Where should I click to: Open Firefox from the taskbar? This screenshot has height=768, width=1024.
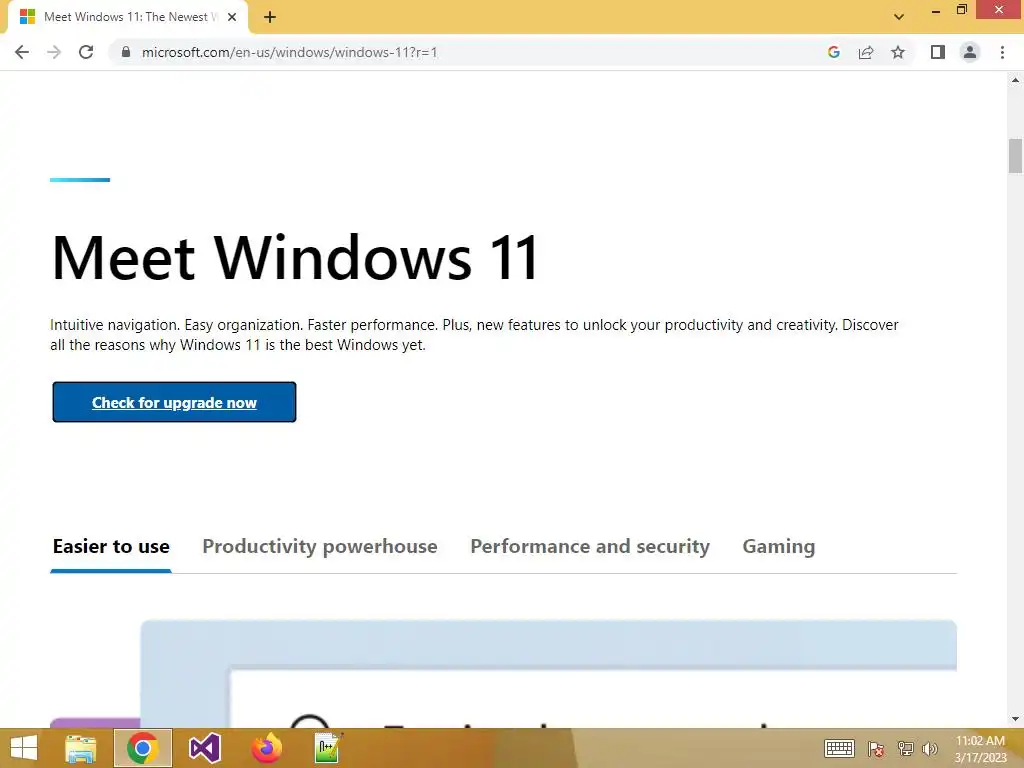(x=266, y=748)
